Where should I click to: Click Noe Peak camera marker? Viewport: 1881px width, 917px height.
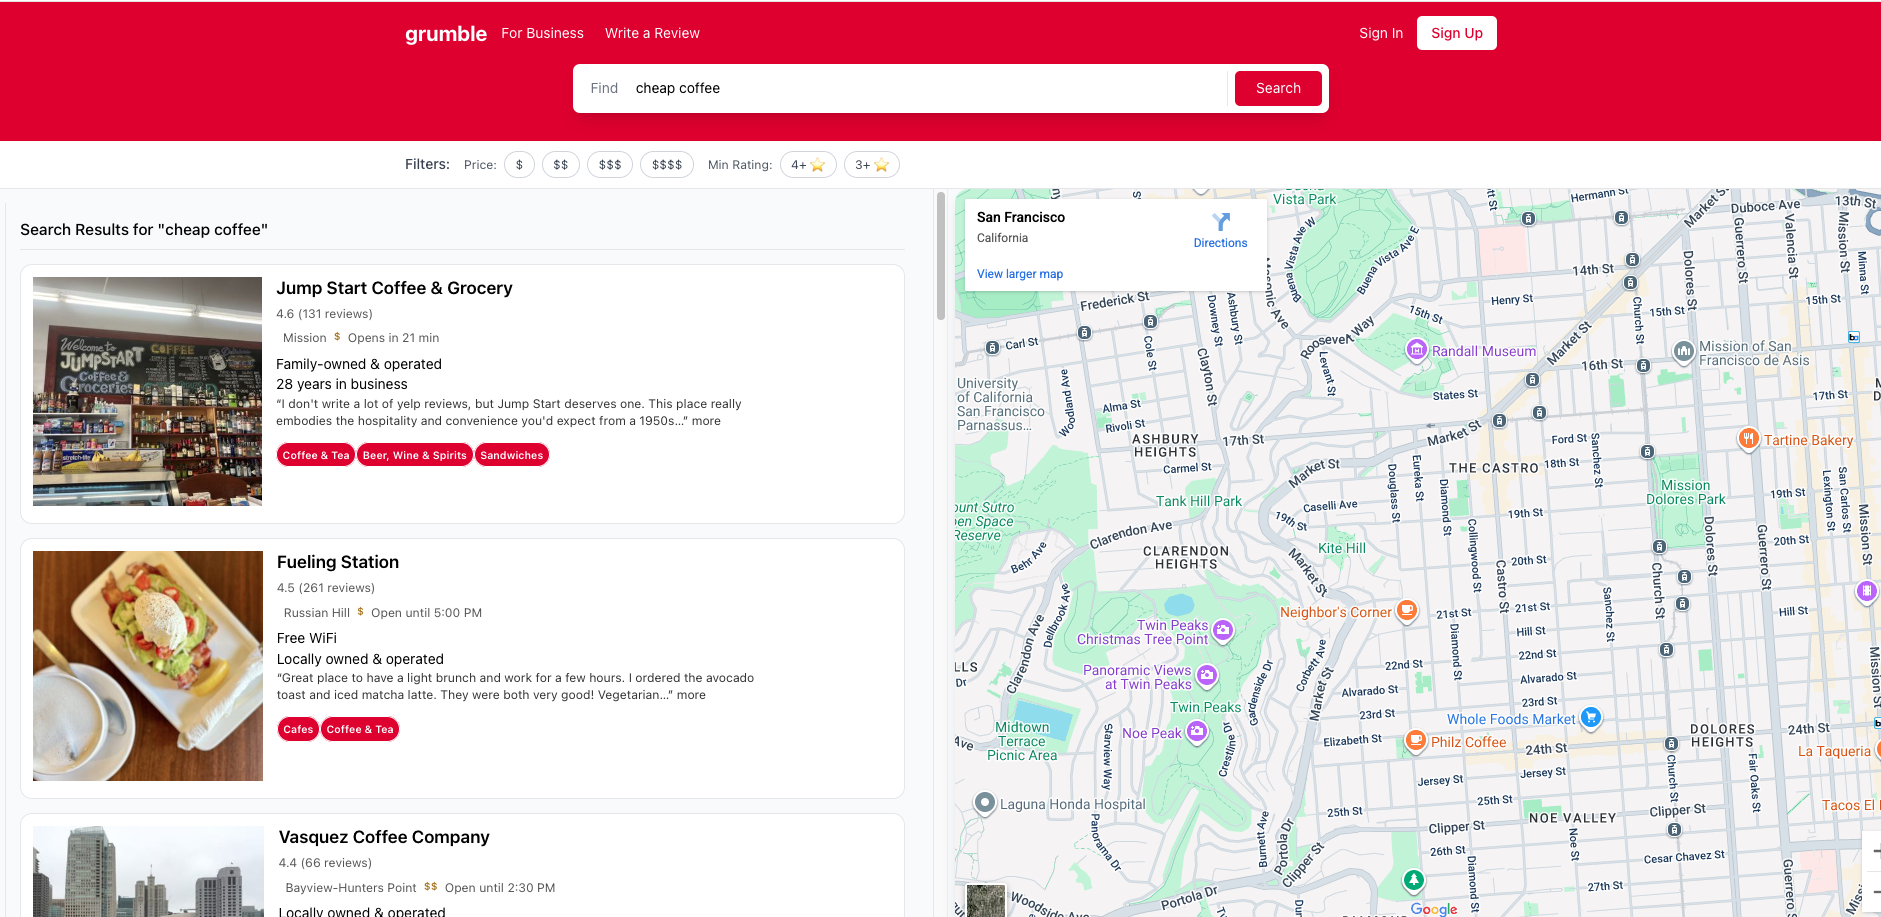pyautogui.click(x=1196, y=731)
